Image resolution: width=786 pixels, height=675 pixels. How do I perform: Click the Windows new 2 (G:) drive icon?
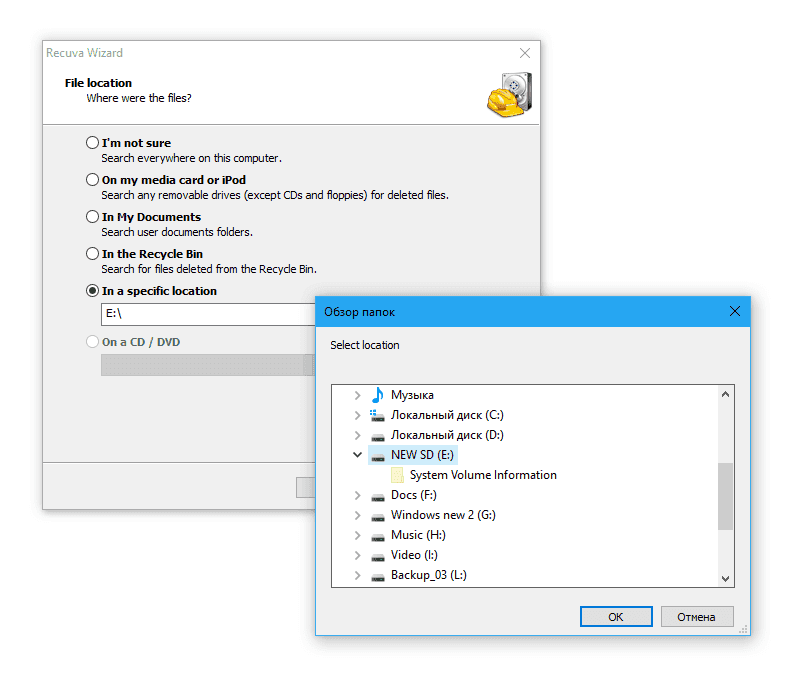click(378, 517)
